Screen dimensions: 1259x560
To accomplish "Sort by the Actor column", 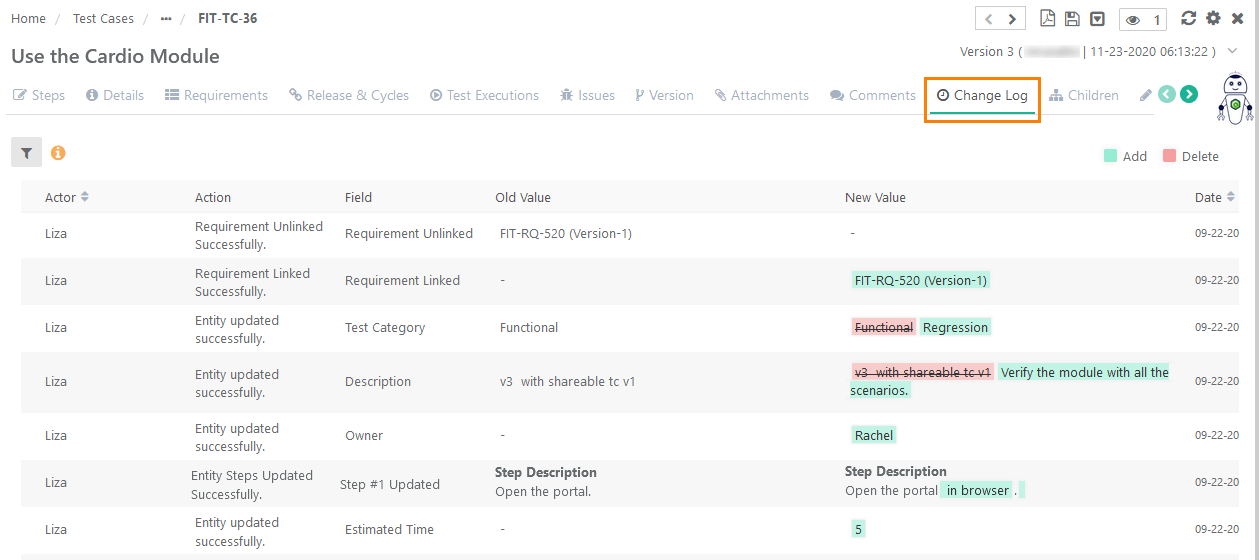I will coord(85,197).
